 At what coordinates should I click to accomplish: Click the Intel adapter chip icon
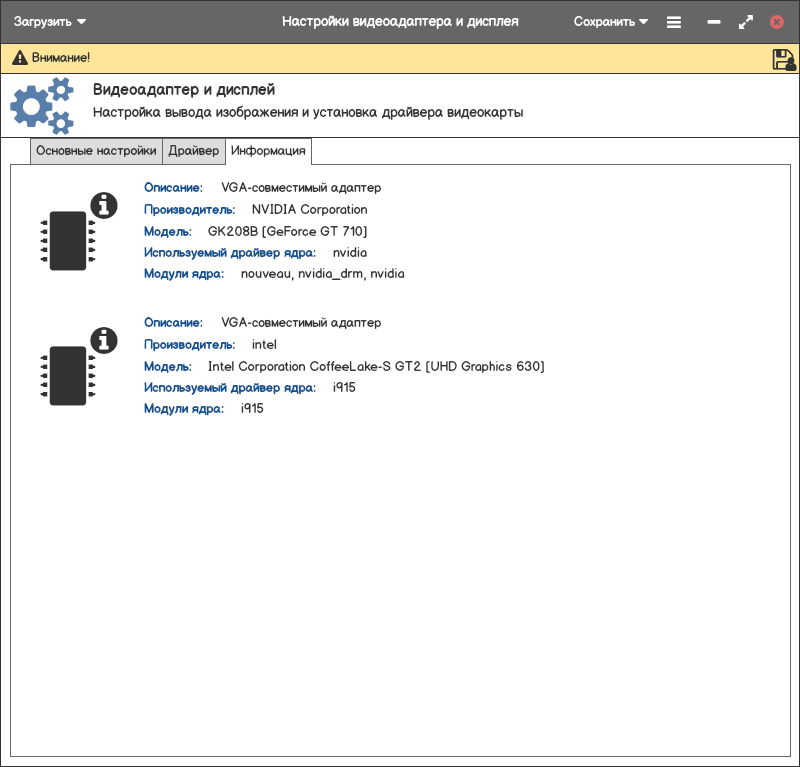pos(67,376)
